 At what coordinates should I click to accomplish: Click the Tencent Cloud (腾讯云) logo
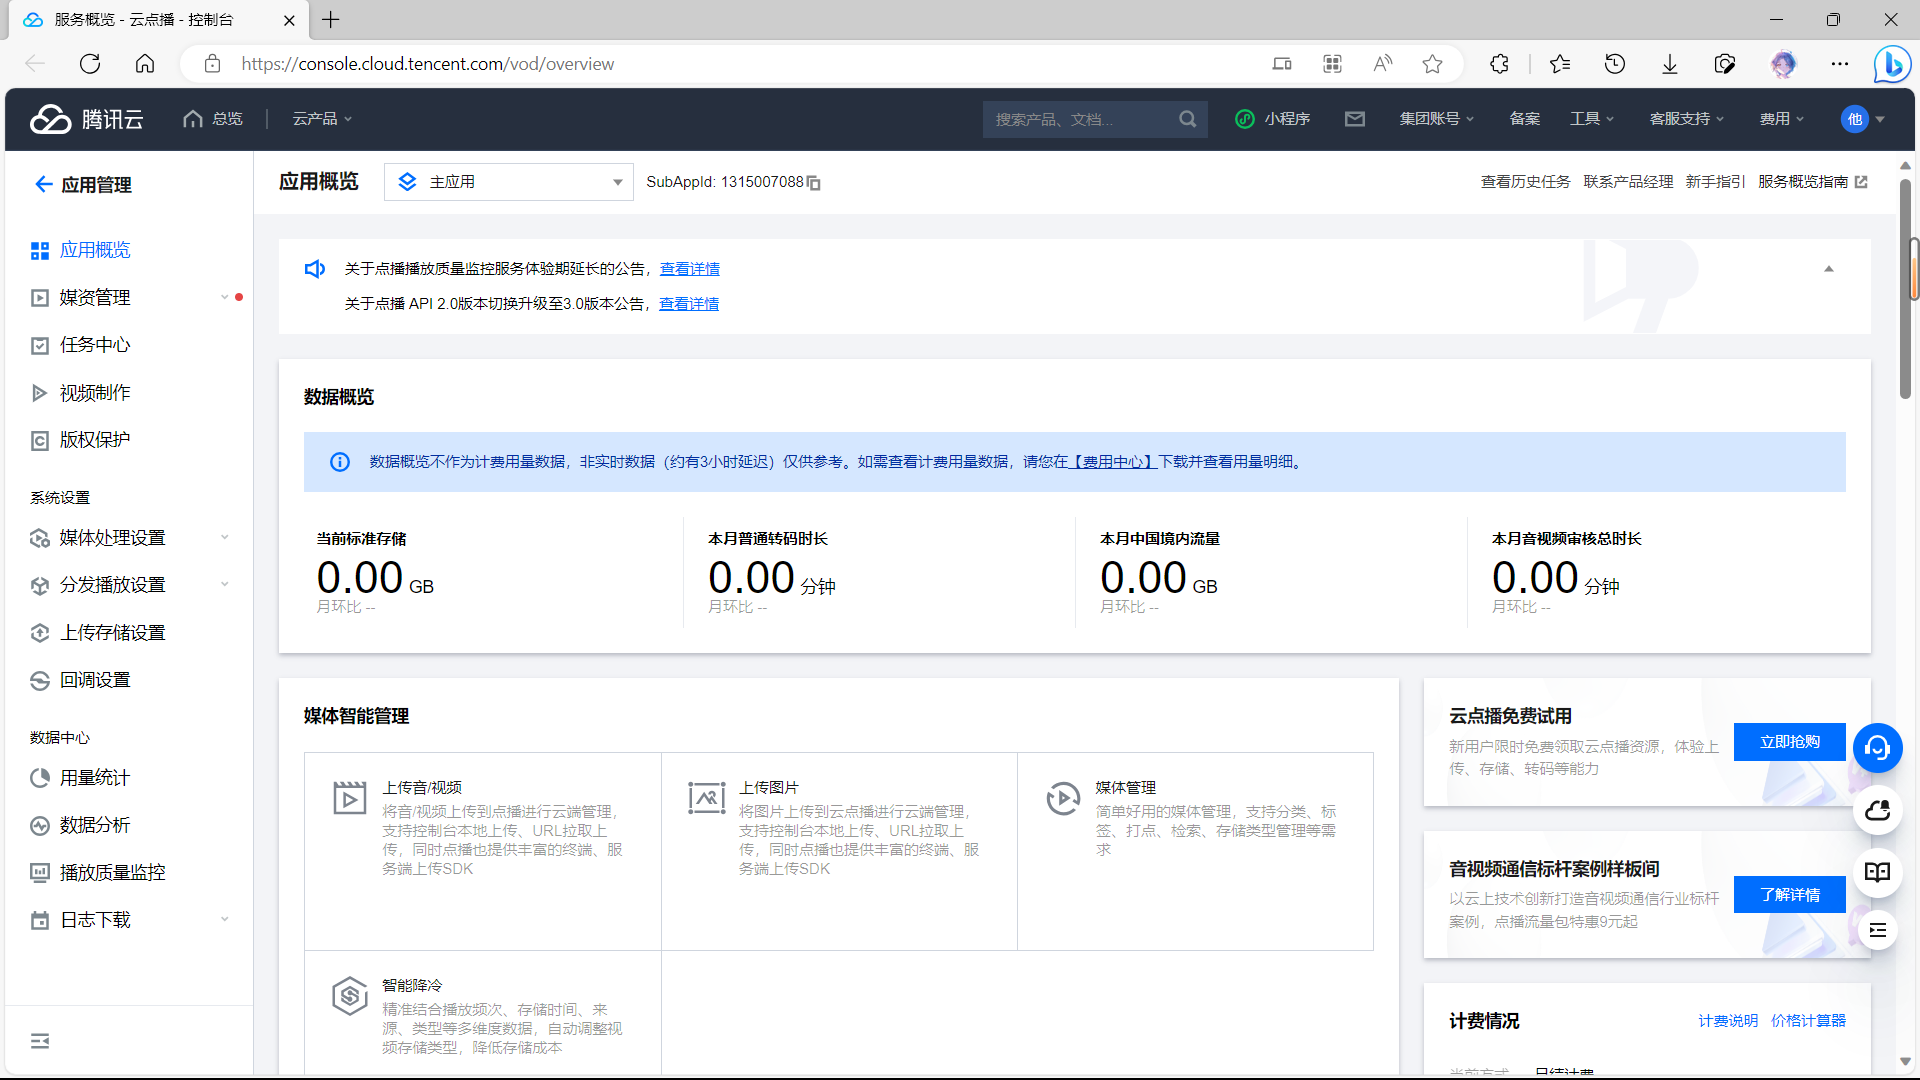[x=87, y=119]
